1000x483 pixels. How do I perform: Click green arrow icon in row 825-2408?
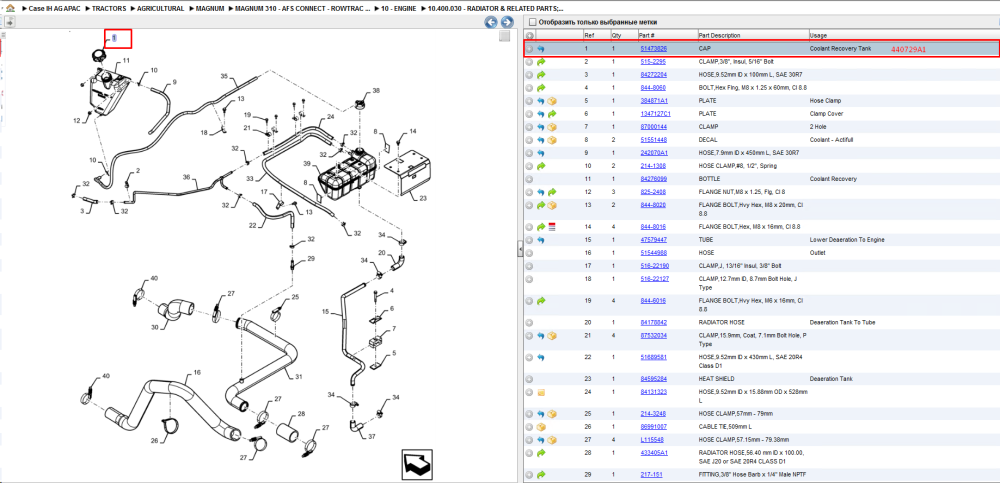pos(552,192)
